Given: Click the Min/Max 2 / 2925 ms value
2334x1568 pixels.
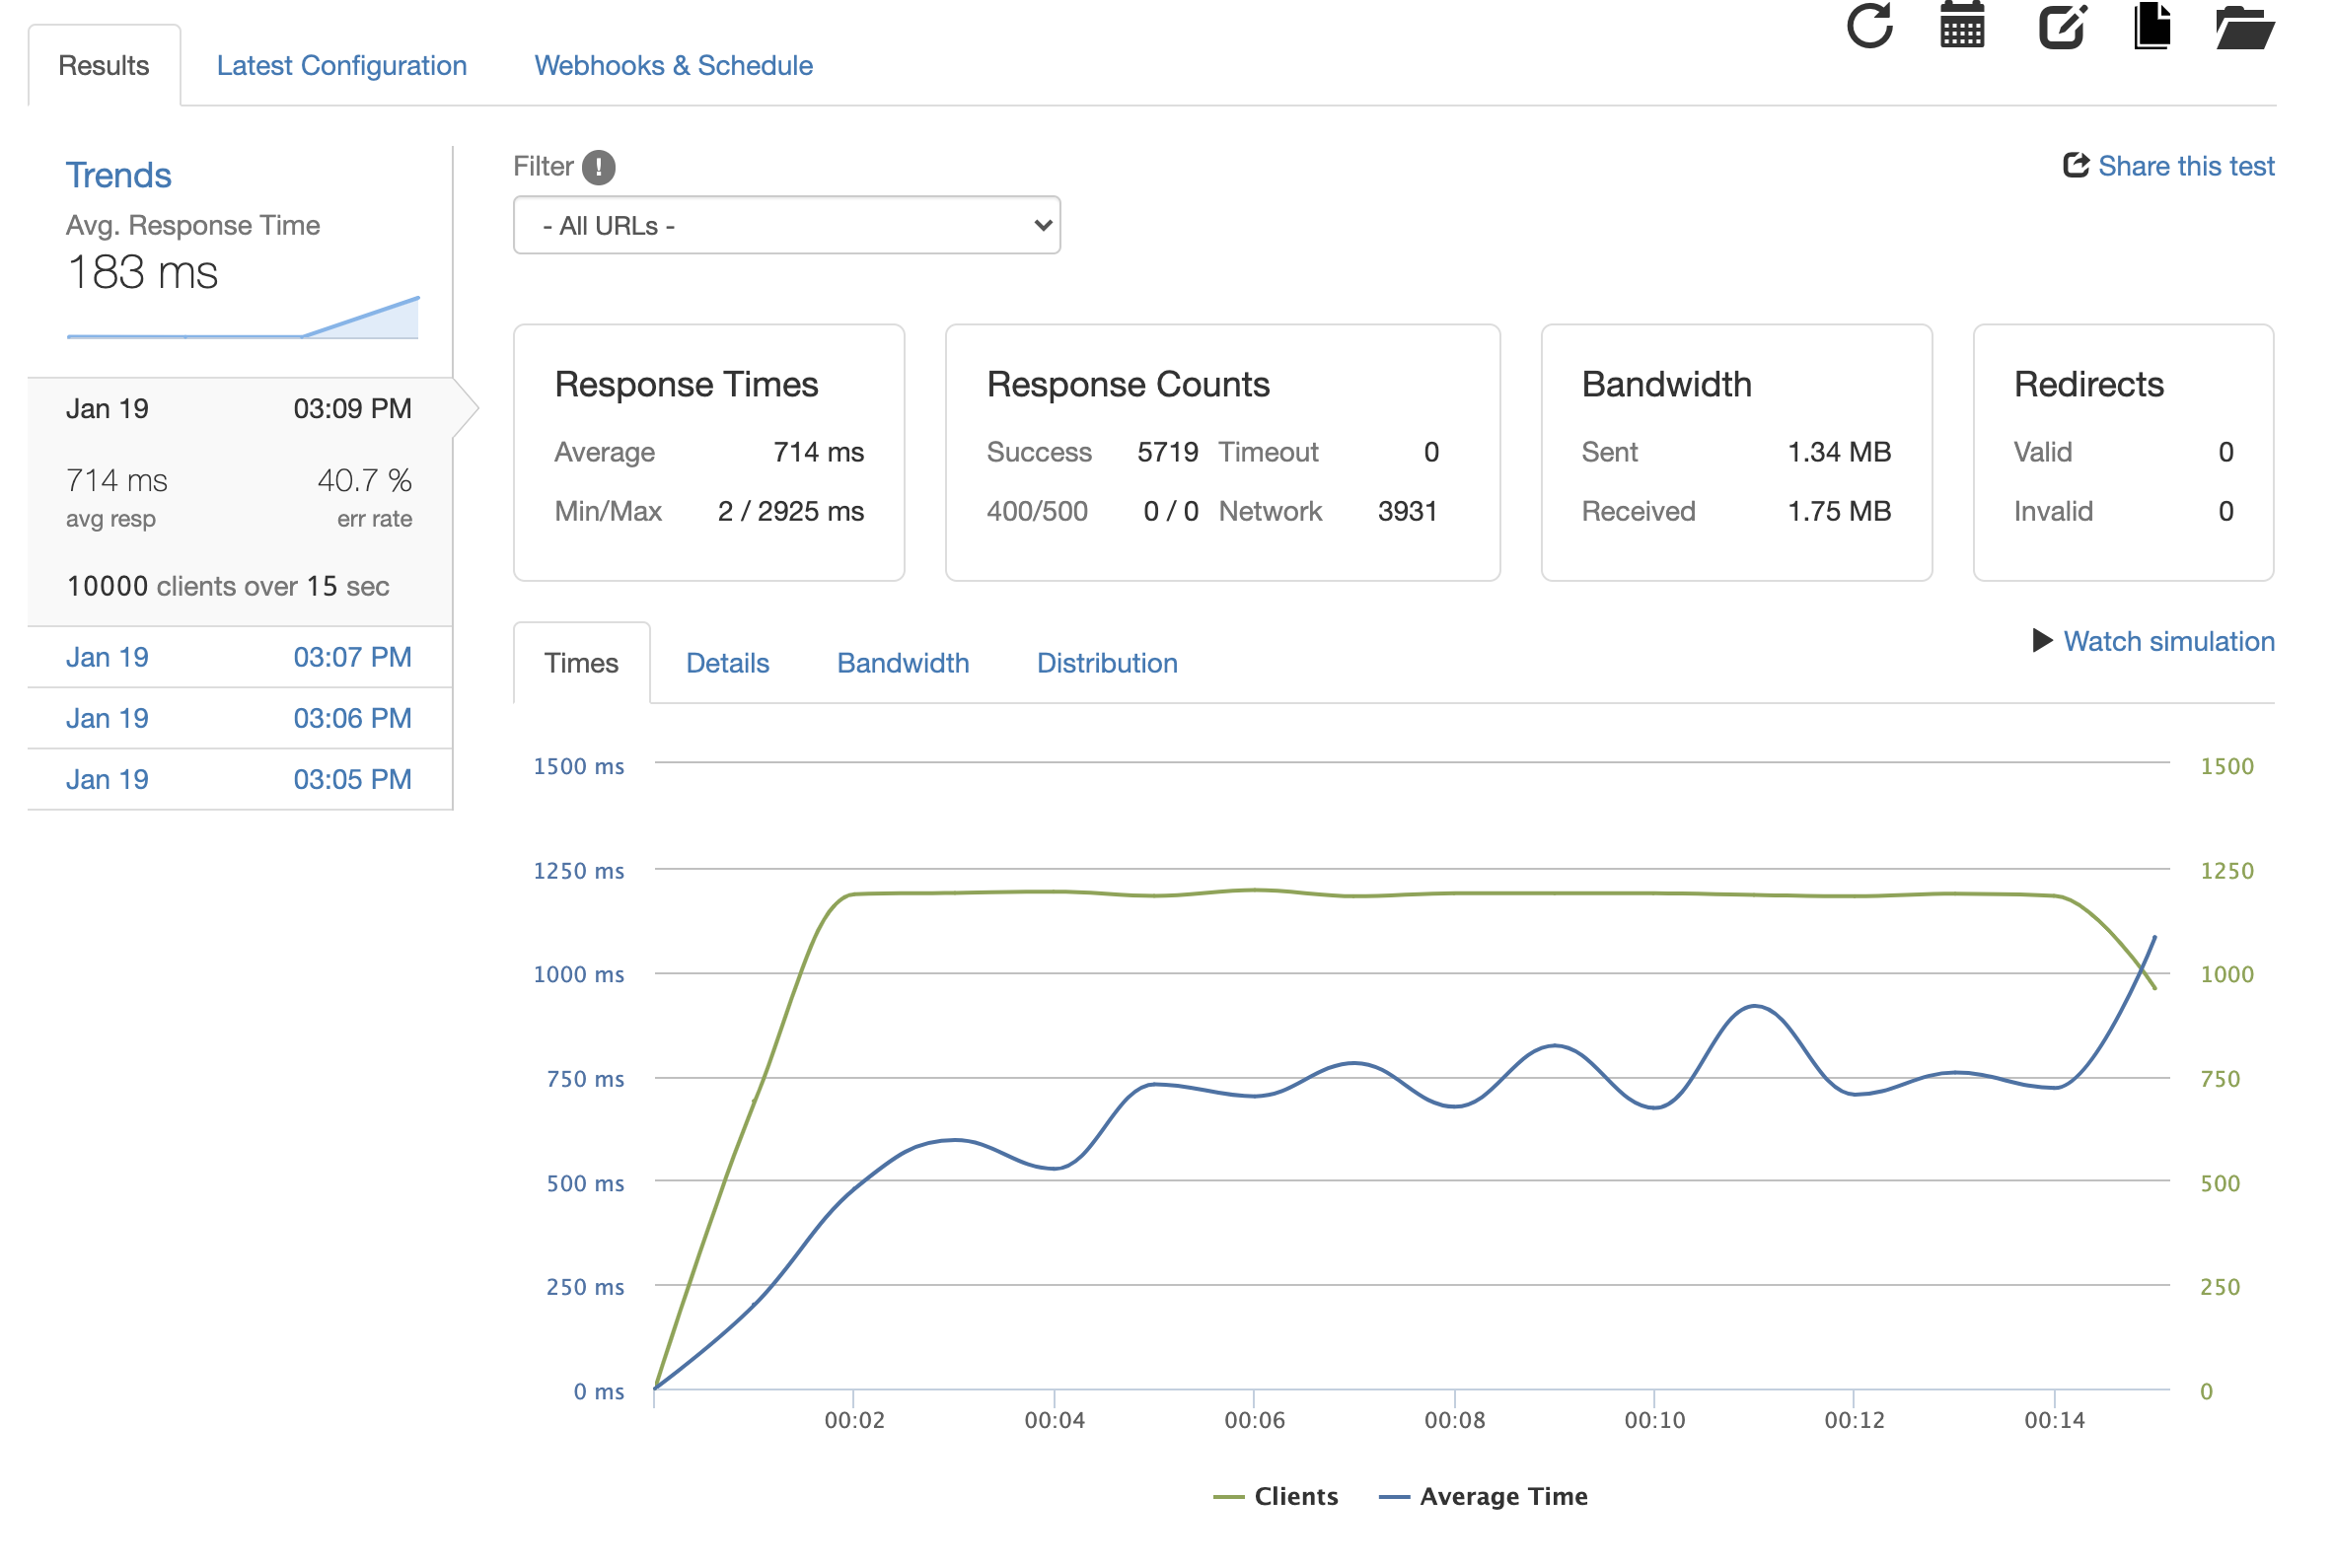Looking at the screenshot, I should tap(790, 511).
